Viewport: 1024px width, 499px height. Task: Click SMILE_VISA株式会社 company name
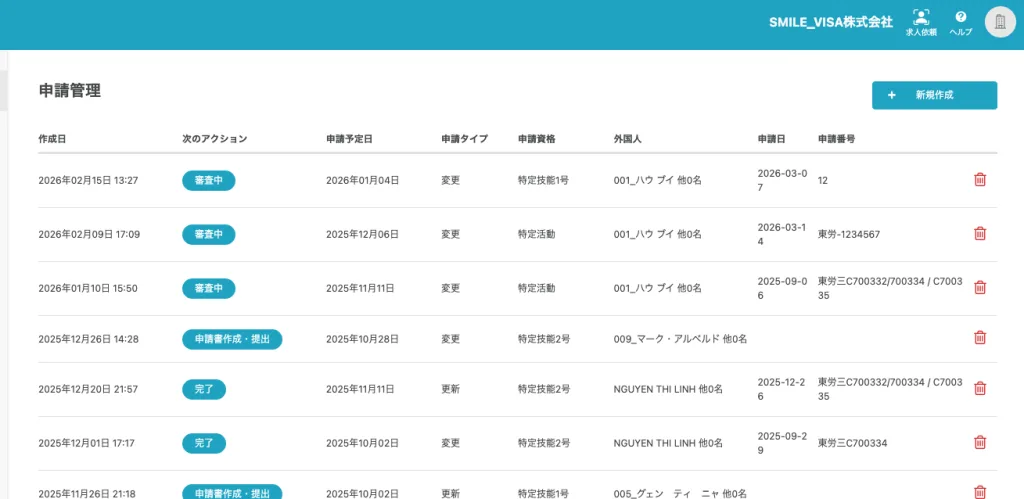(830, 22)
